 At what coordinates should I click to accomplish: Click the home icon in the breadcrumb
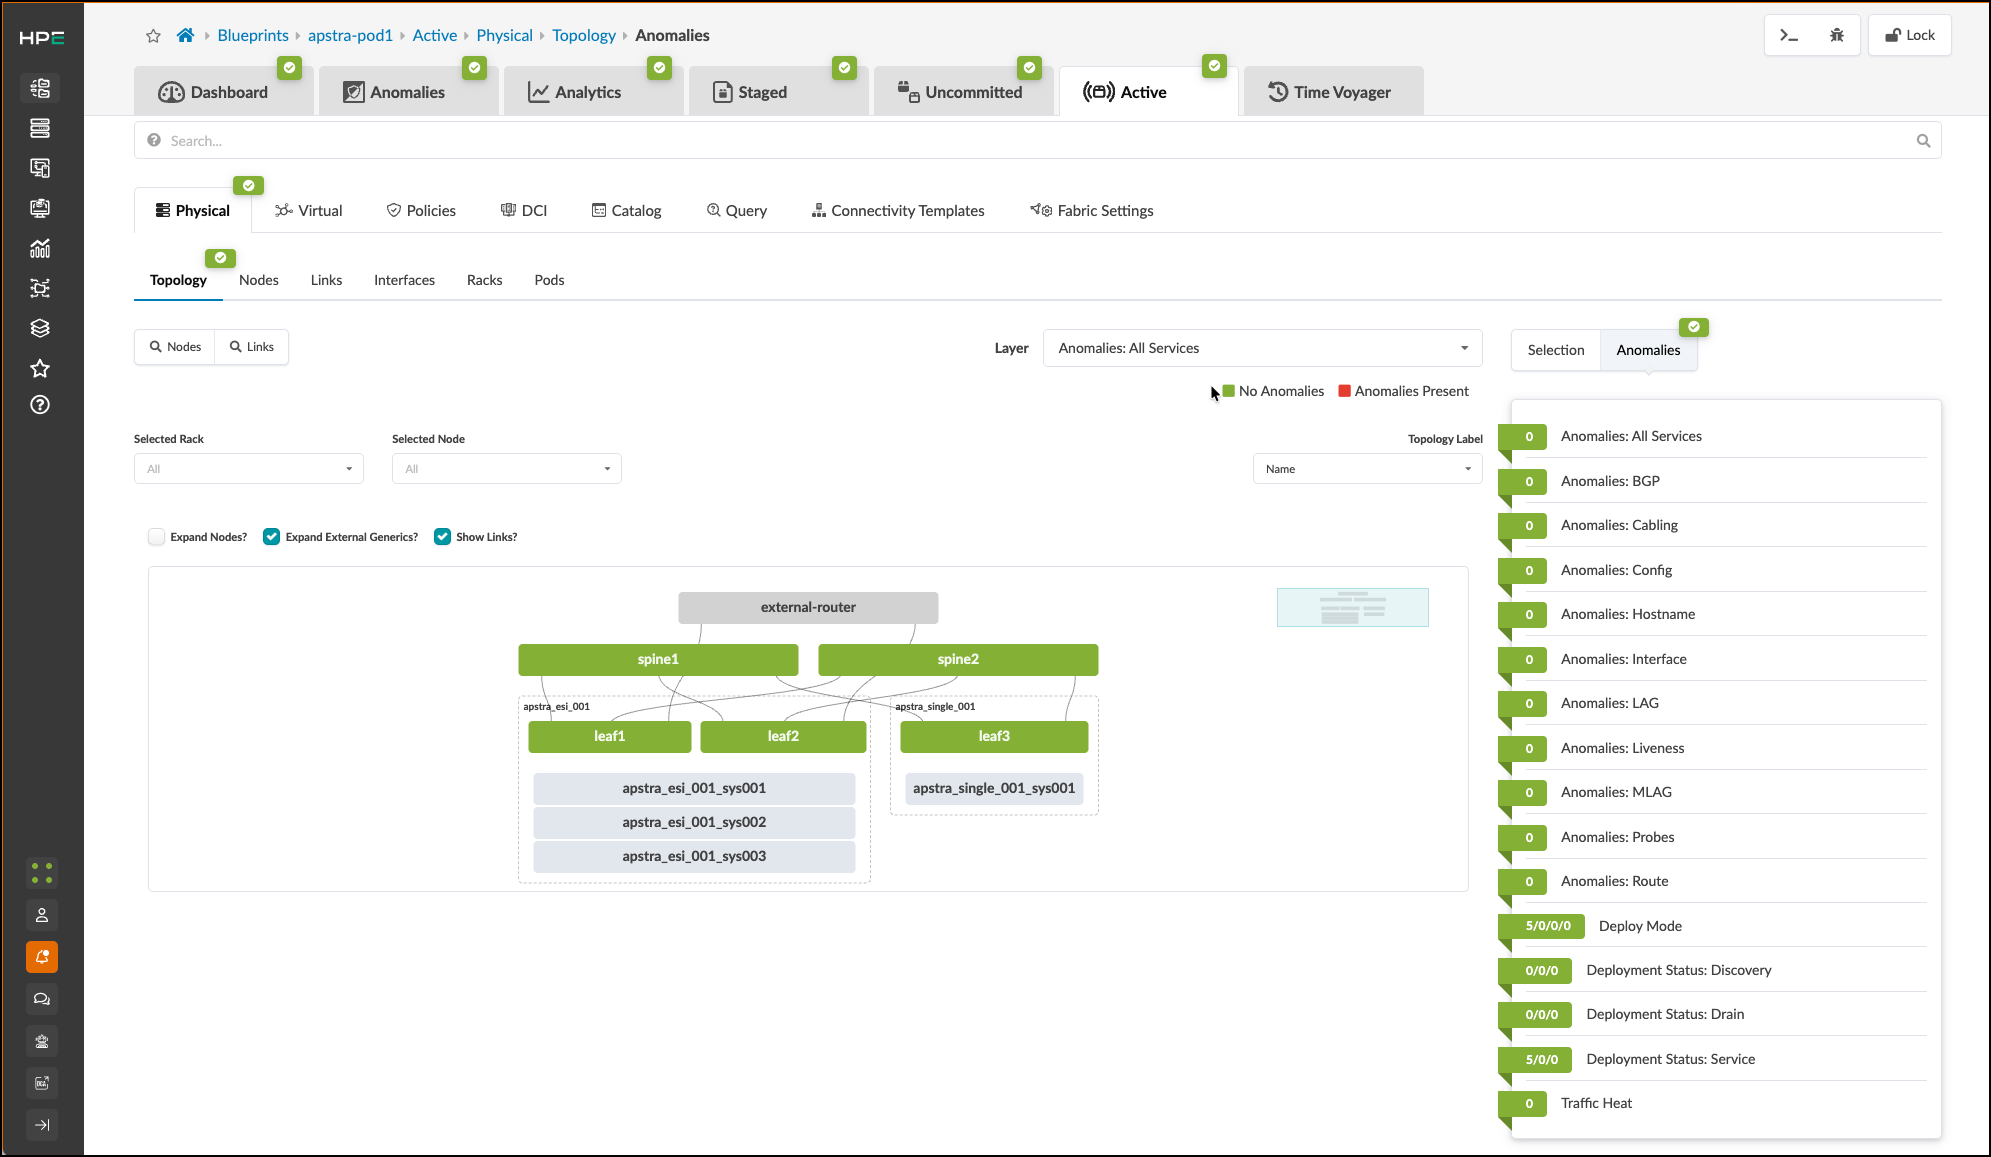(x=185, y=35)
